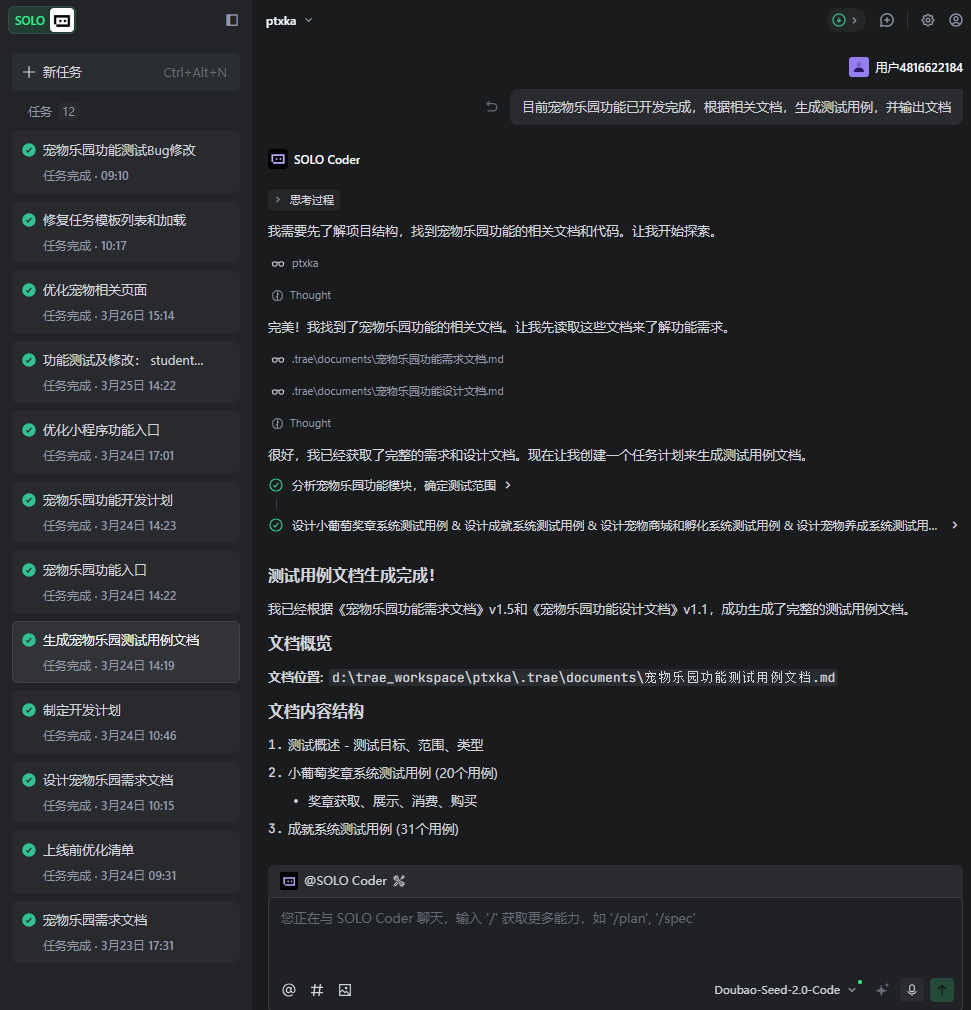Screen dimensions: 971x1010
Task: Open the ptxka project dropdown
Action: point(289,20)
